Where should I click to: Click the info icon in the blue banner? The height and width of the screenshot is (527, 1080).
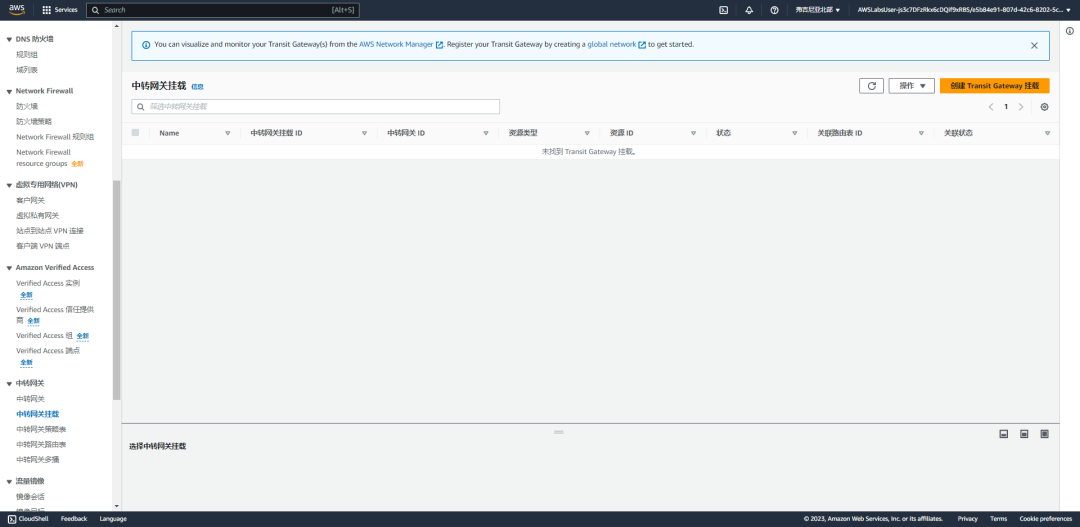coord(146,45)
